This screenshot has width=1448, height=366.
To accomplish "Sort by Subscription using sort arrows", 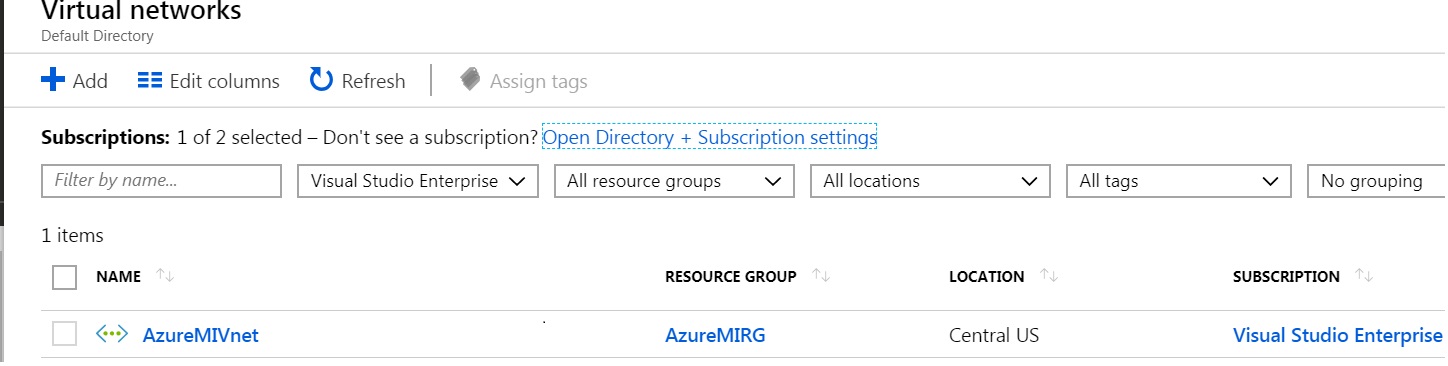I will coord(1365,276).
